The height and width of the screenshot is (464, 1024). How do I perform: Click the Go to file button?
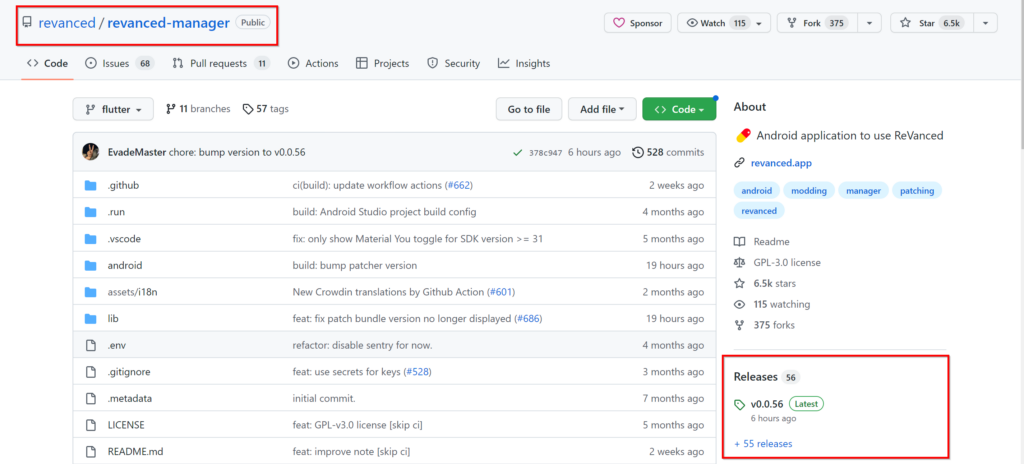pyautogui.click(x=529, y=109)
